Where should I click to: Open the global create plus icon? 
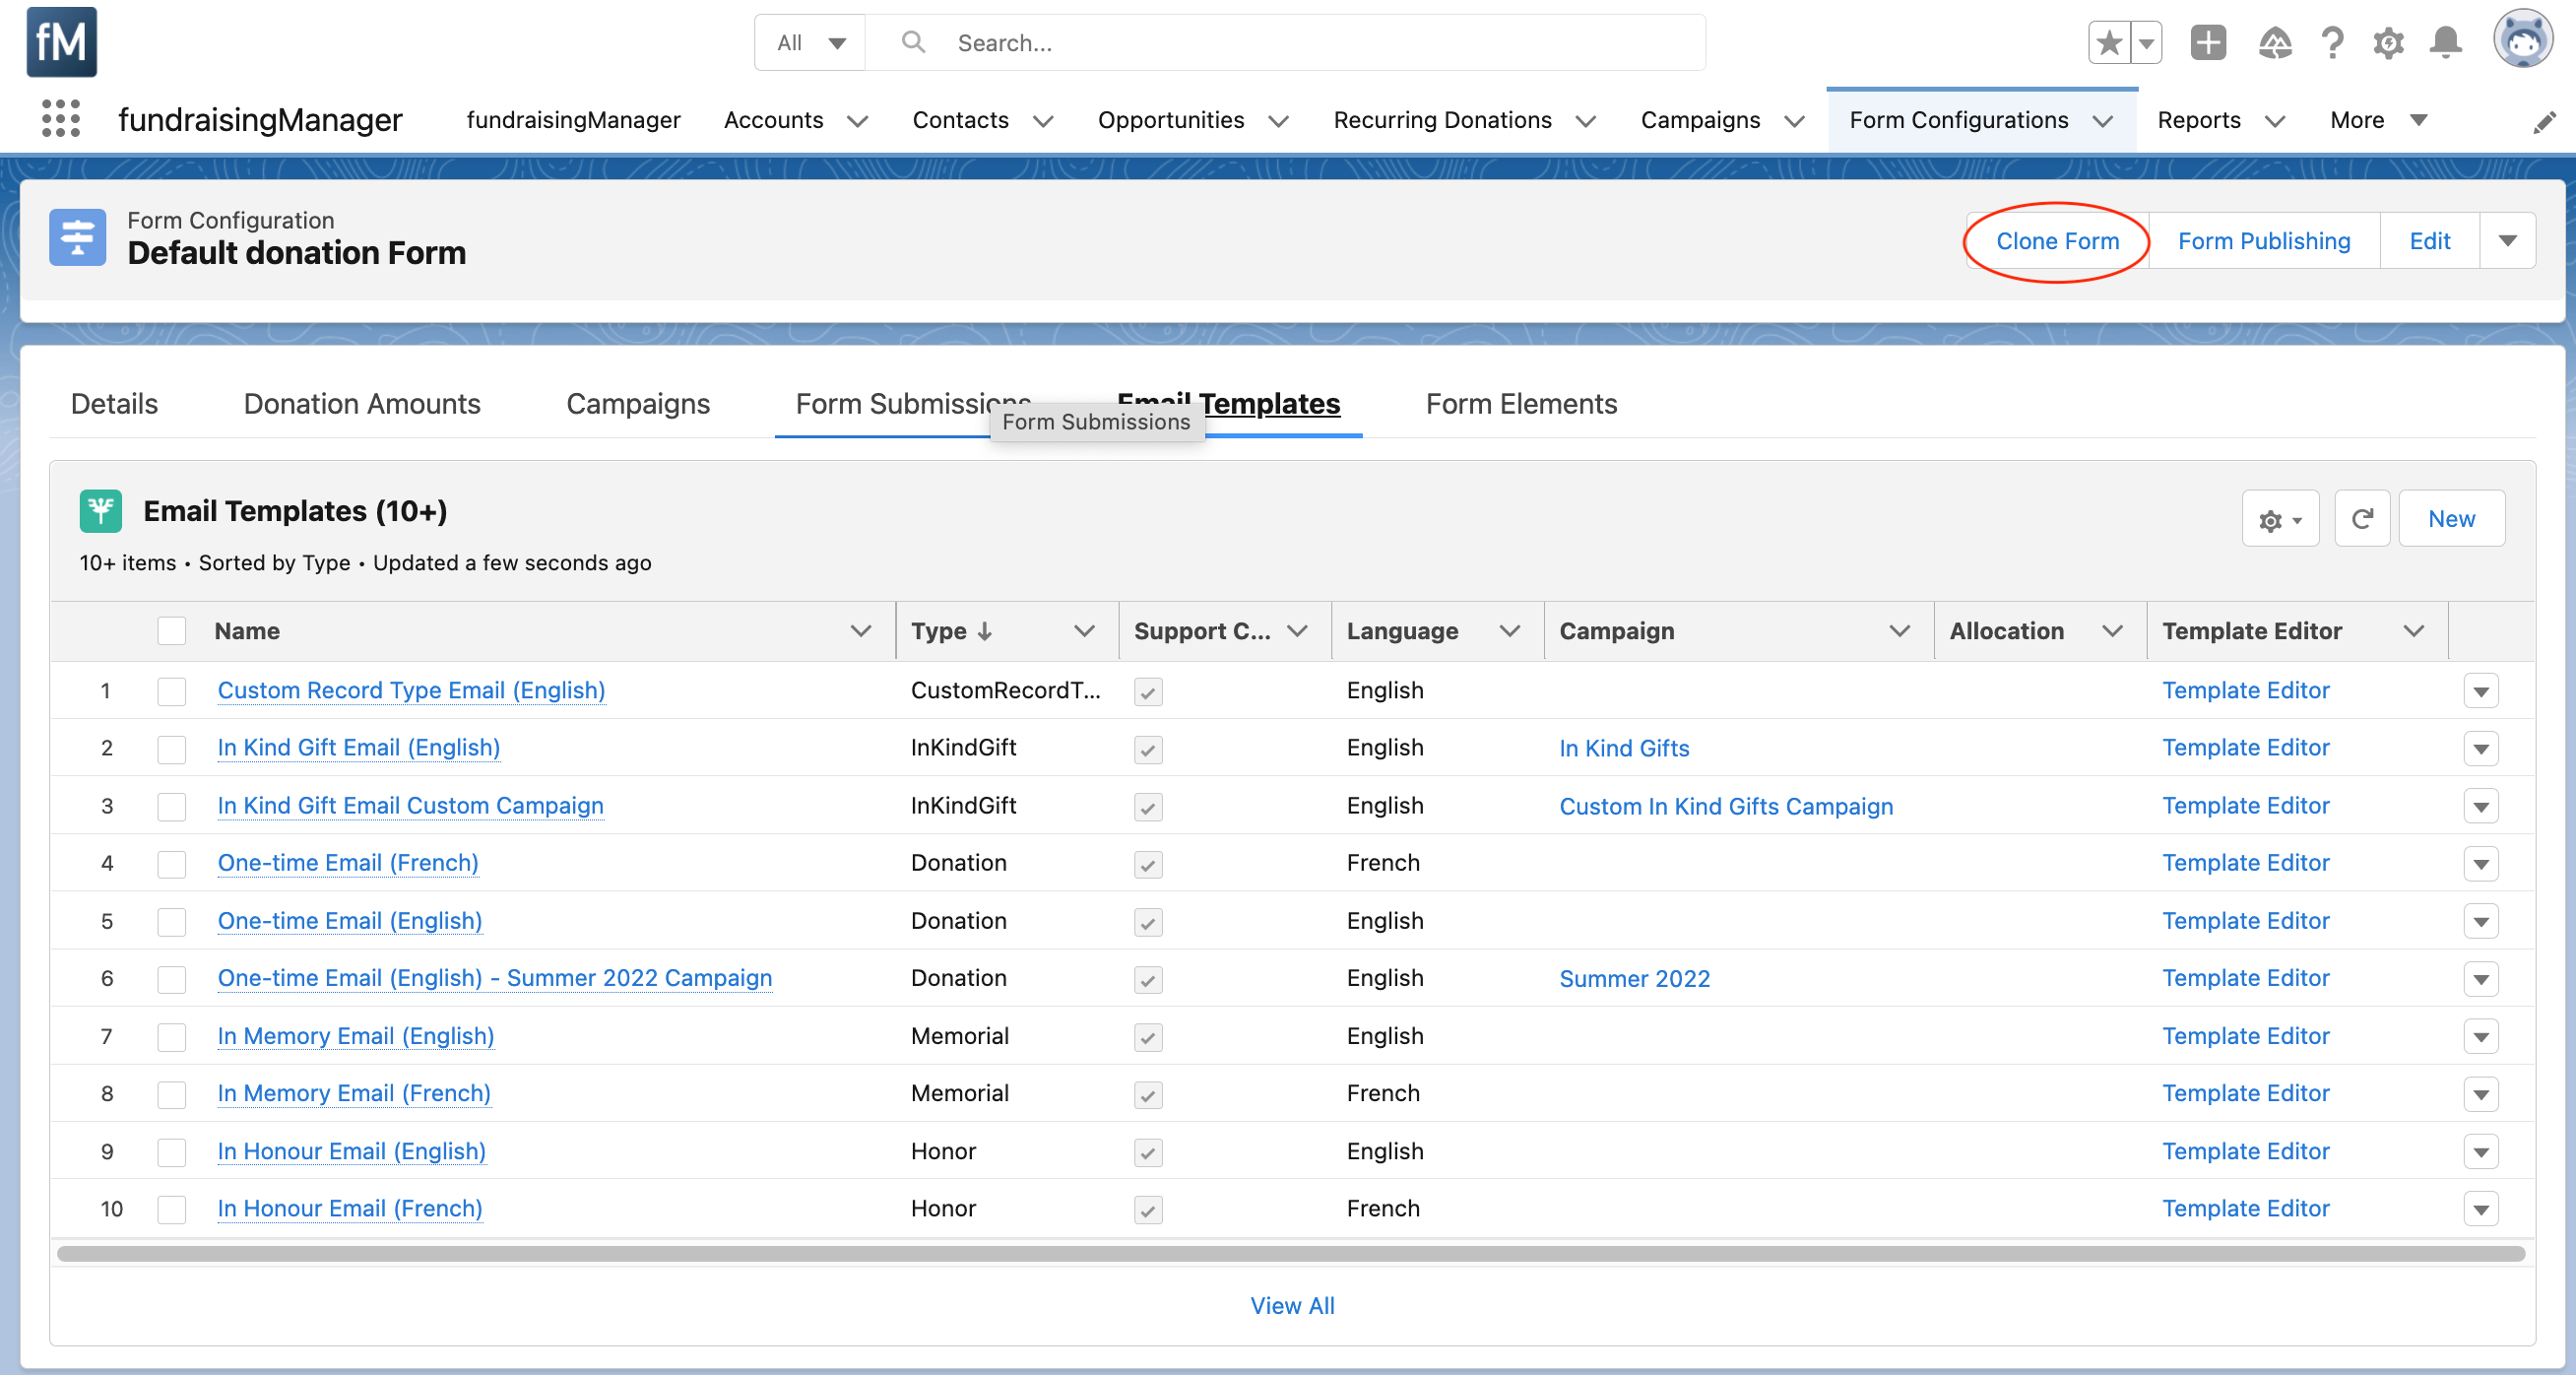pyautogui.click(x=2208, y=43)
